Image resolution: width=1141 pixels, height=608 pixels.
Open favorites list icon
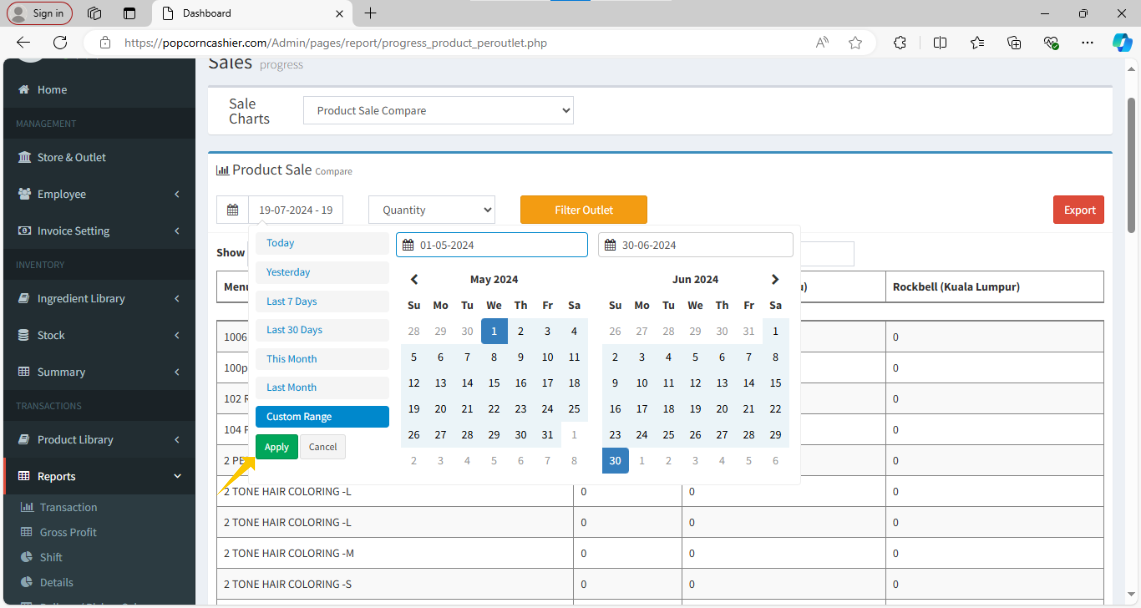click(x=977, y=43)
